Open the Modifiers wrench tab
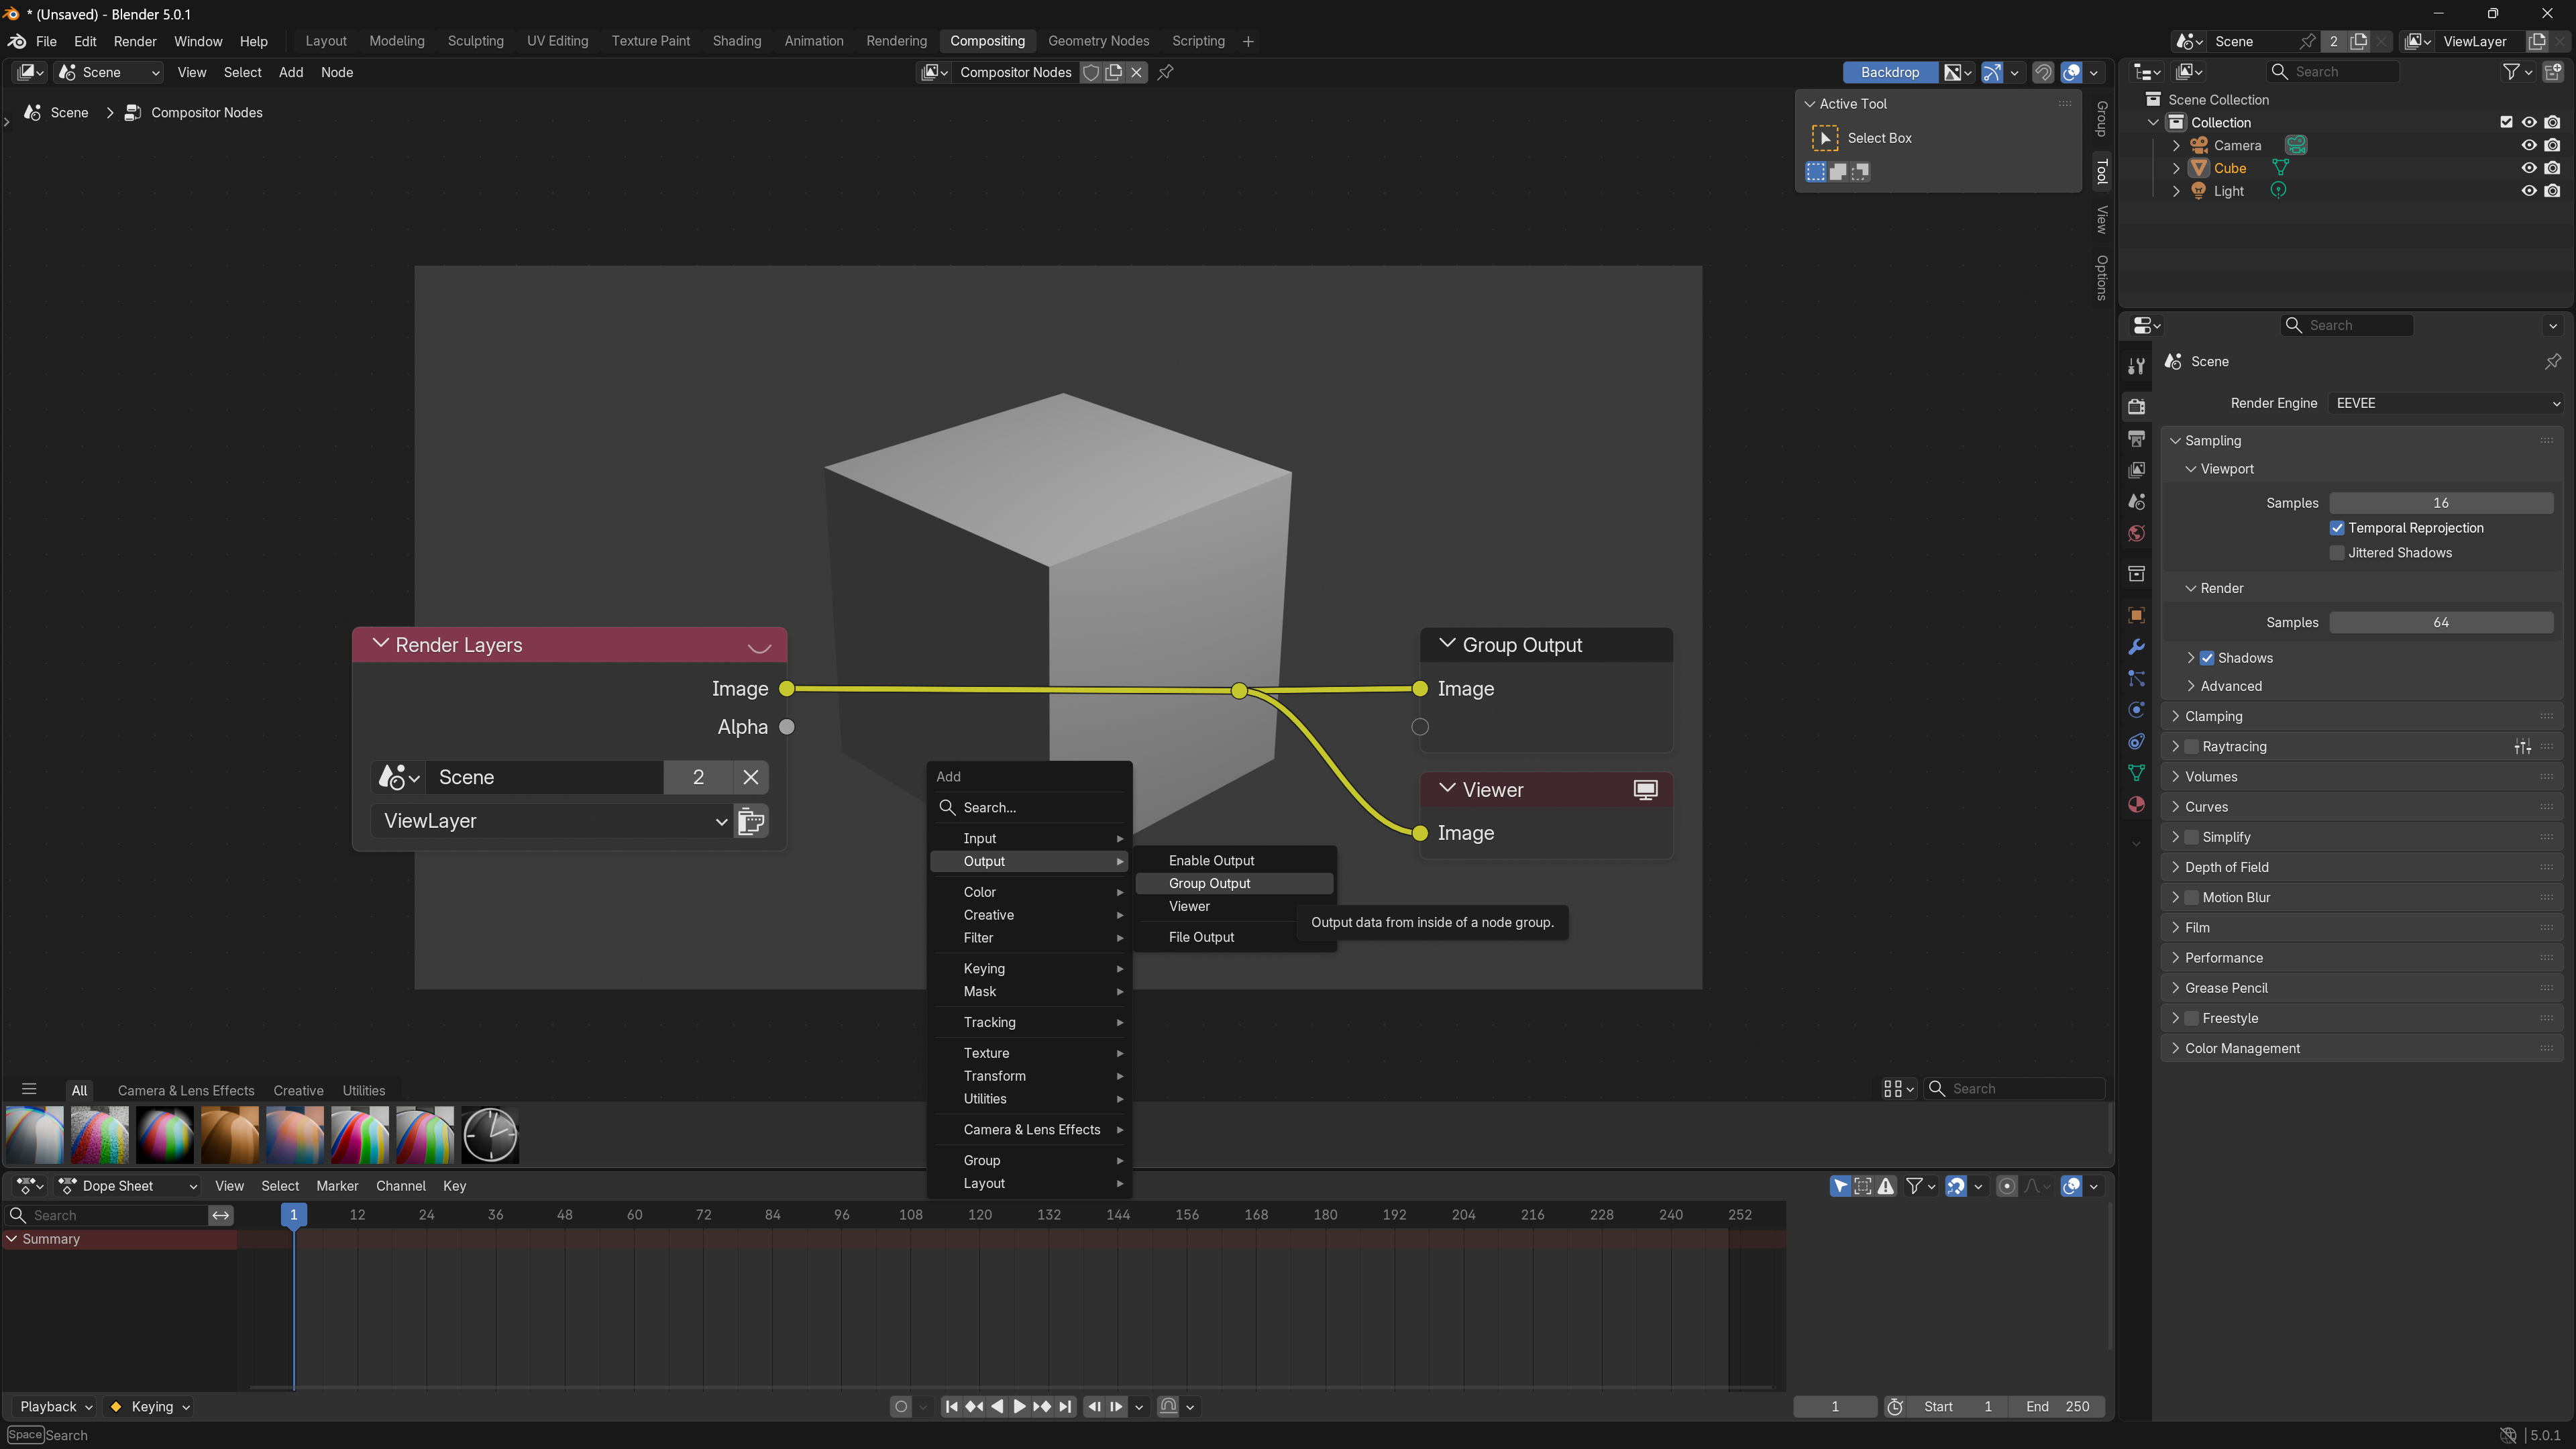 pos(2137,647)
